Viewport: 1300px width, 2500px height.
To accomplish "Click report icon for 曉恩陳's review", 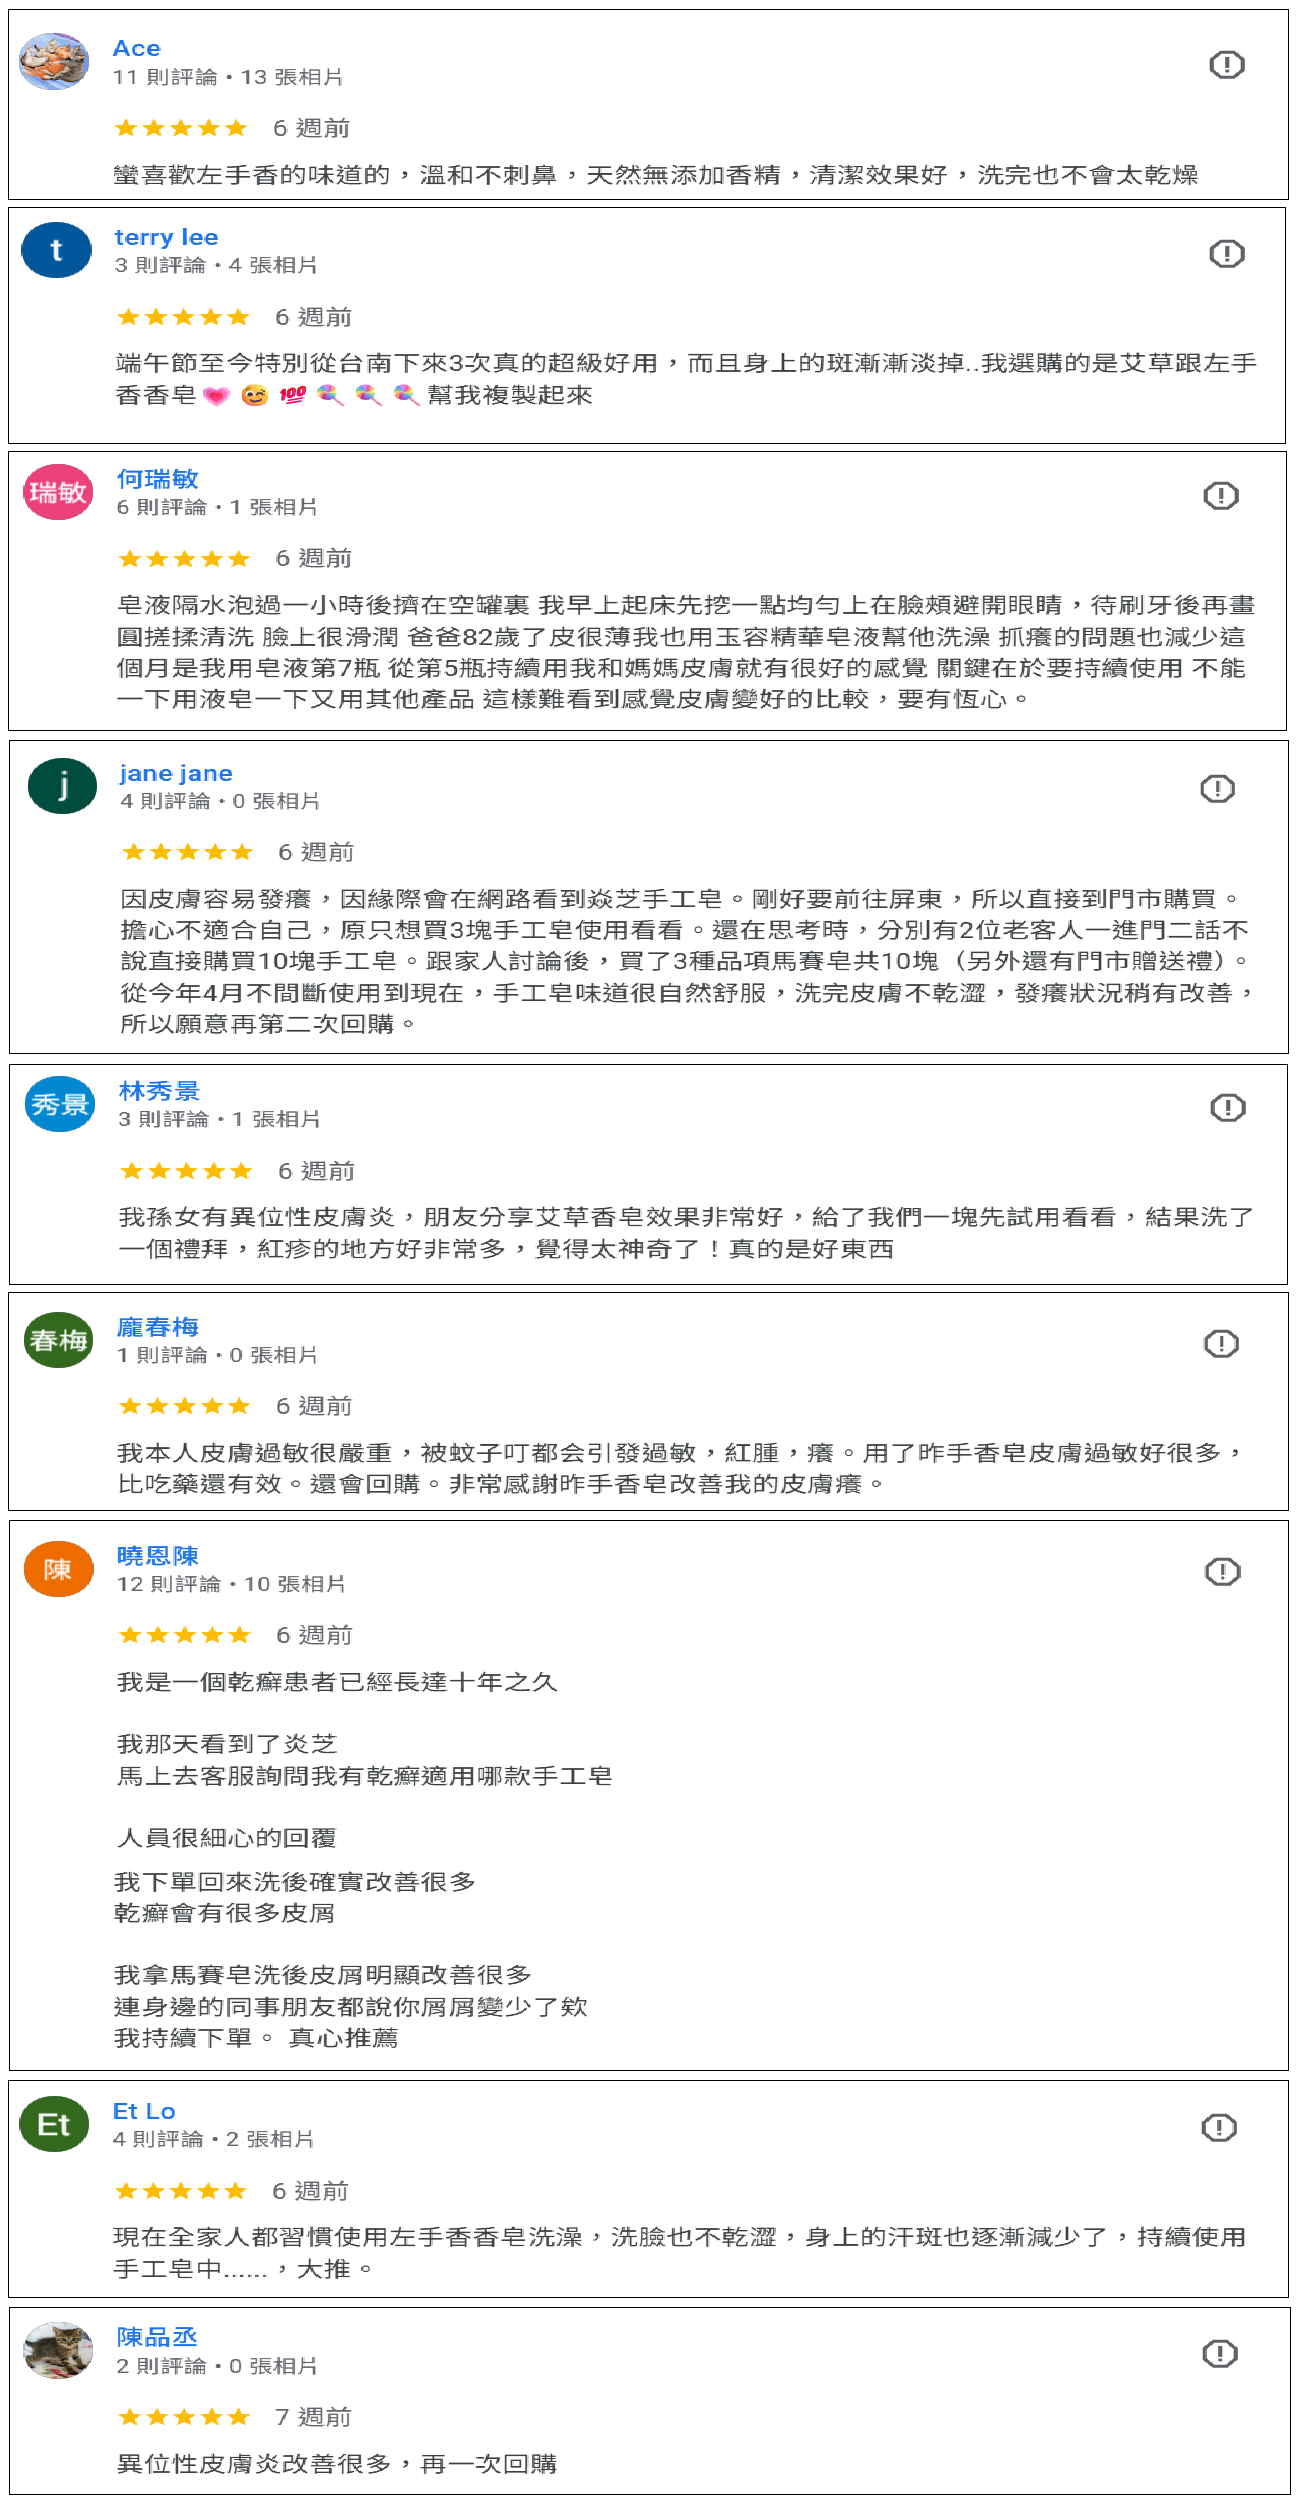I will pos(1222,1572).
